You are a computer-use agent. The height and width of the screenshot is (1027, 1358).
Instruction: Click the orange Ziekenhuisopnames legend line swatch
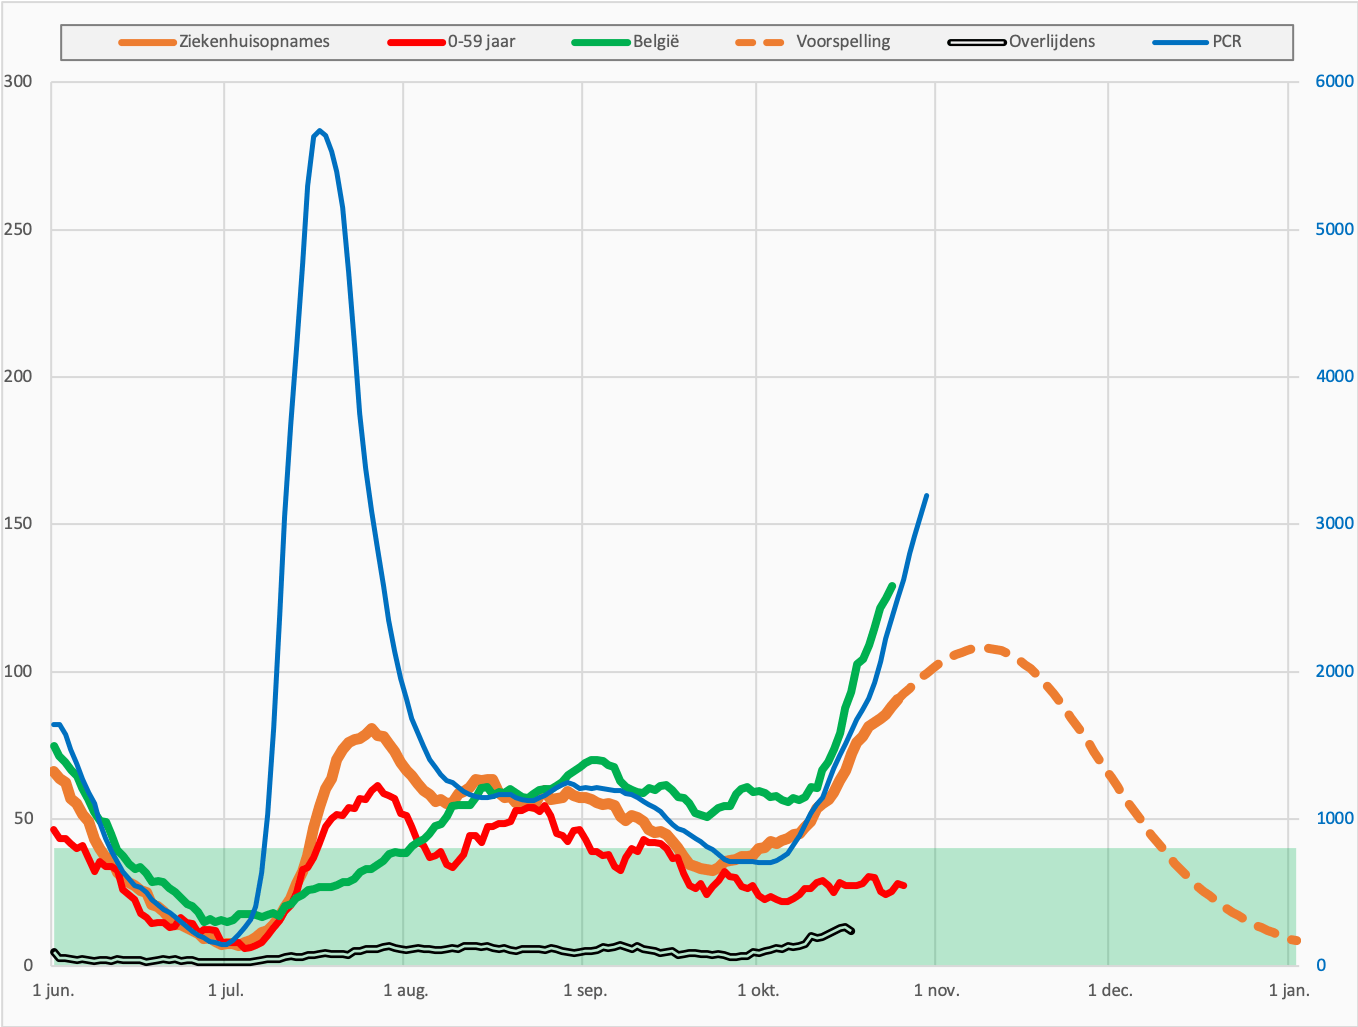coord(148,42)
